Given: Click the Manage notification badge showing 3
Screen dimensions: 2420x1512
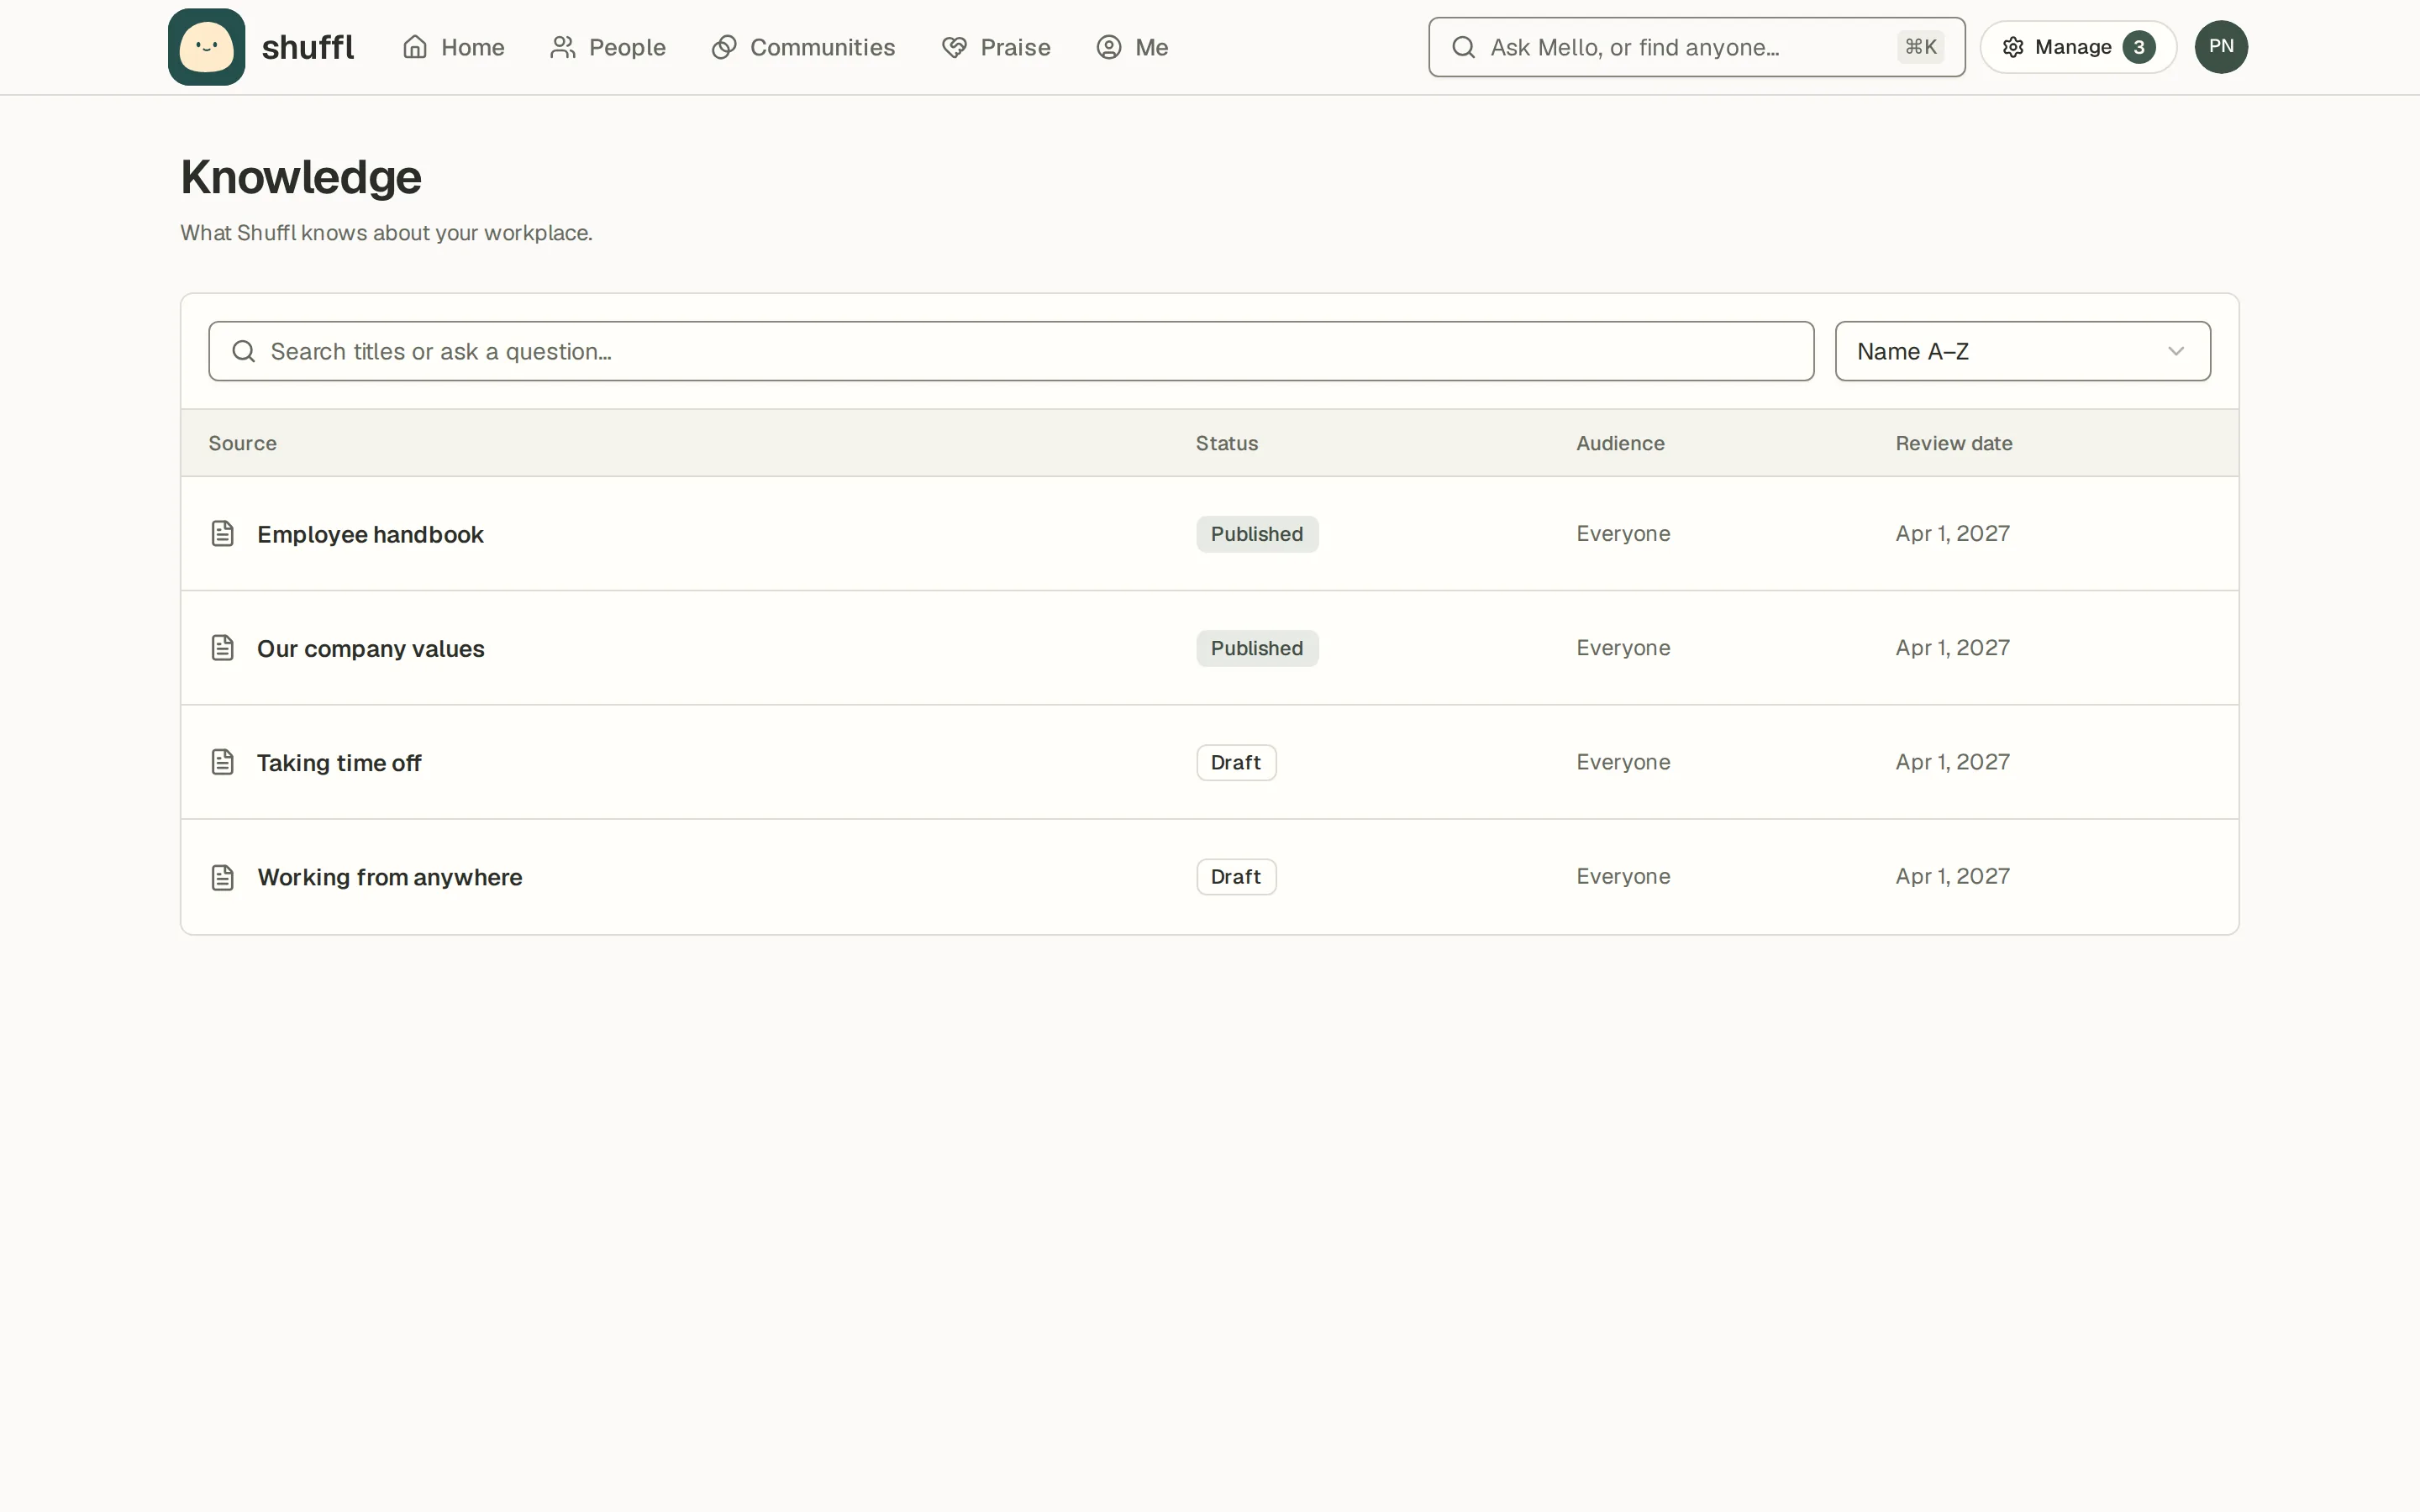Looking at the screenshot, I should [2139, 47].
